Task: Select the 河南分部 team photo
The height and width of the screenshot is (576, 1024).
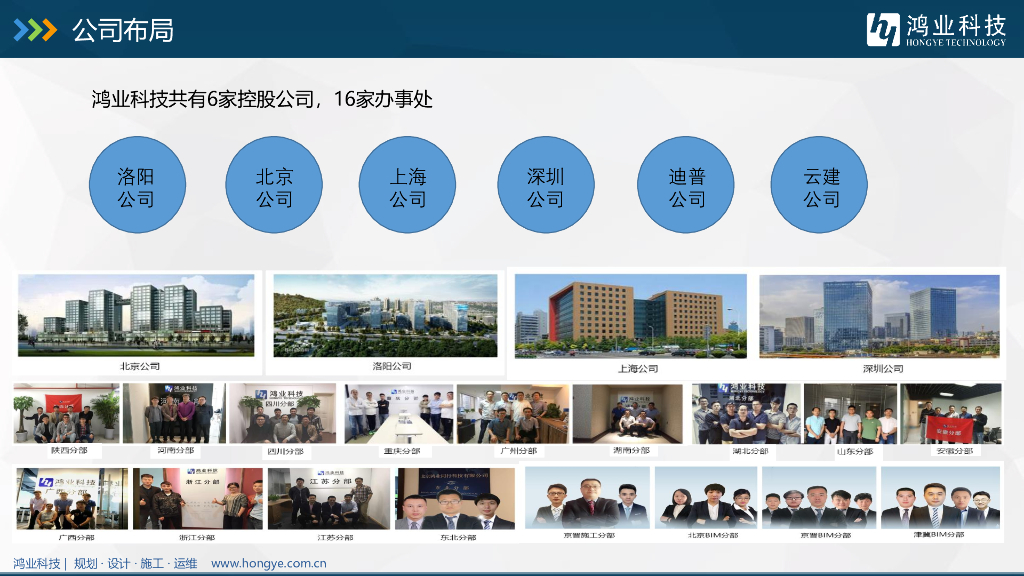Action: pyautogui.click(x=174, y=413)
